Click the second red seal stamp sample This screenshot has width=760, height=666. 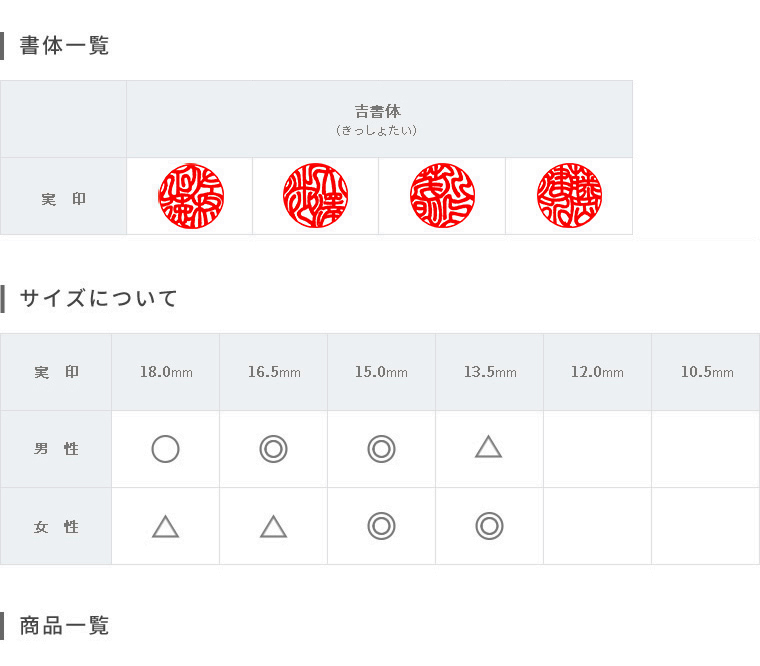[316, 195]
